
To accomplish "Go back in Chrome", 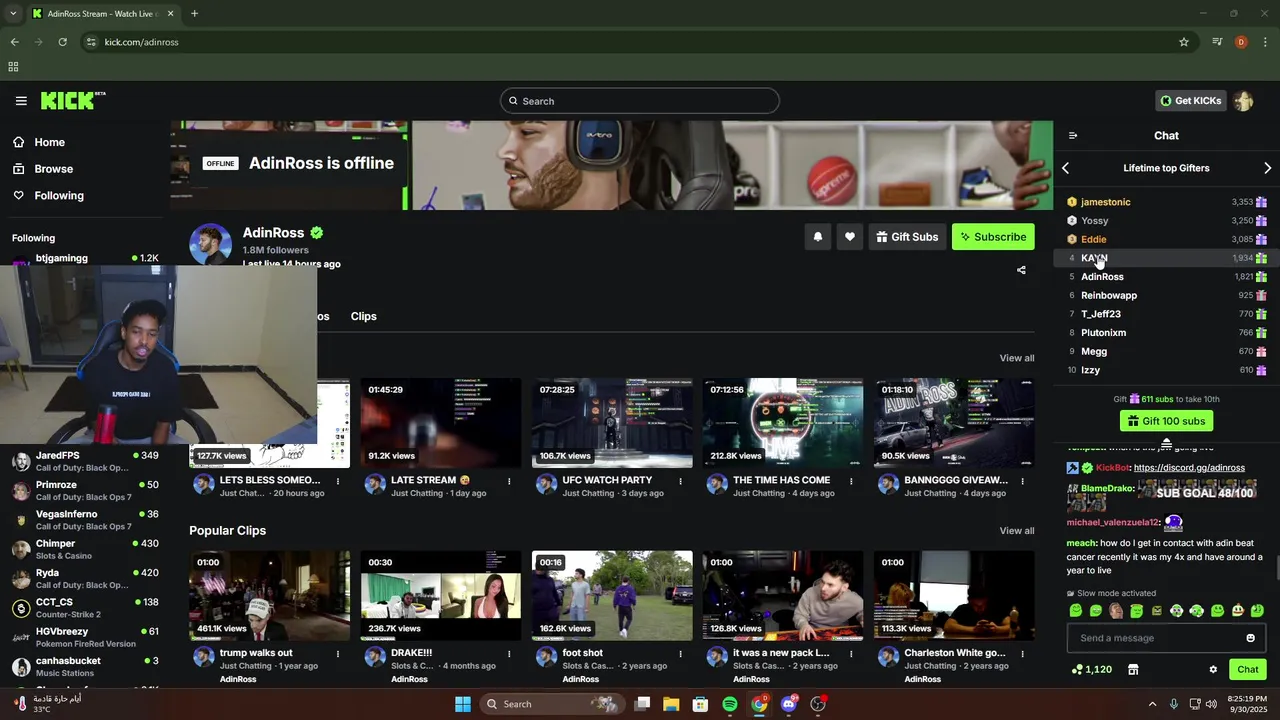I will pyautogui.click(x=14, y=42).
